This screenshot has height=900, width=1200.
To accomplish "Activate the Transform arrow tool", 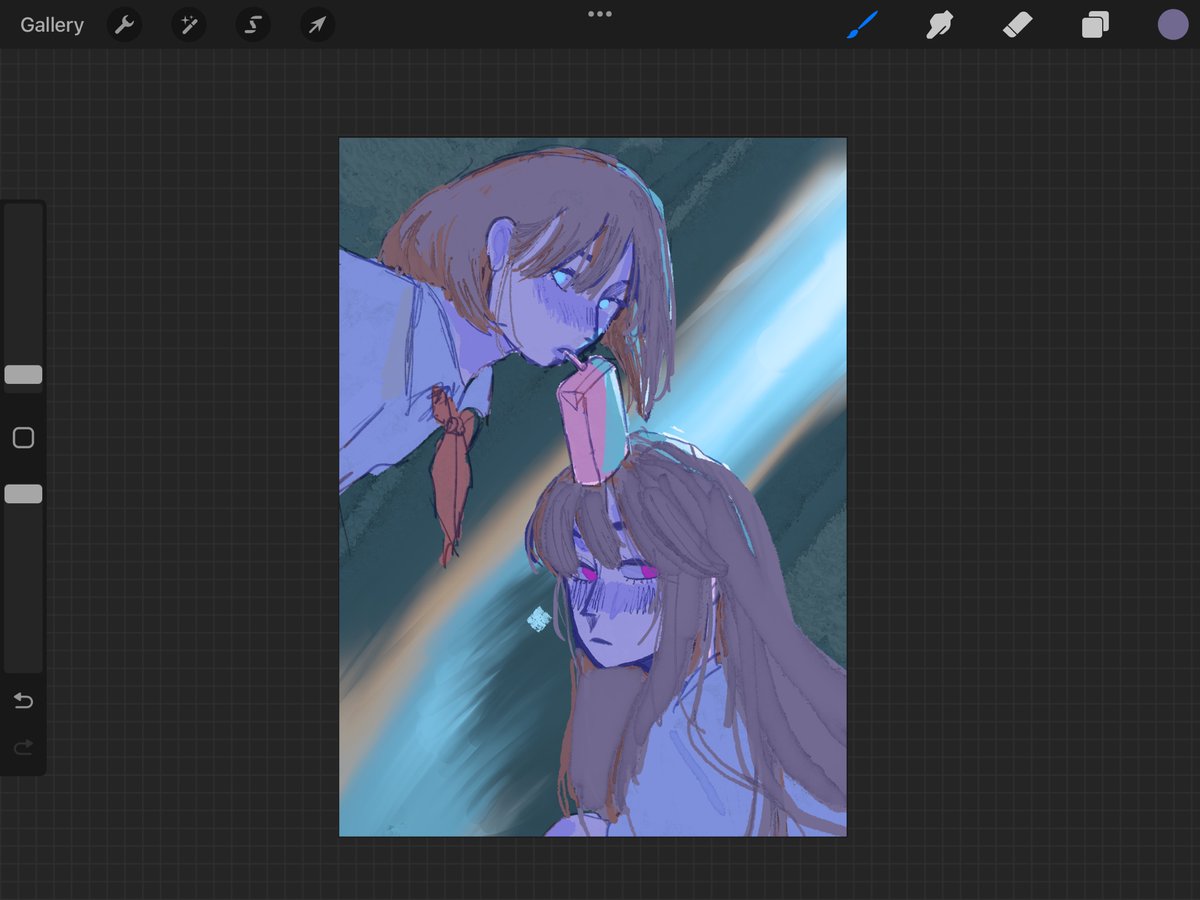I will (x=317, y=25).
